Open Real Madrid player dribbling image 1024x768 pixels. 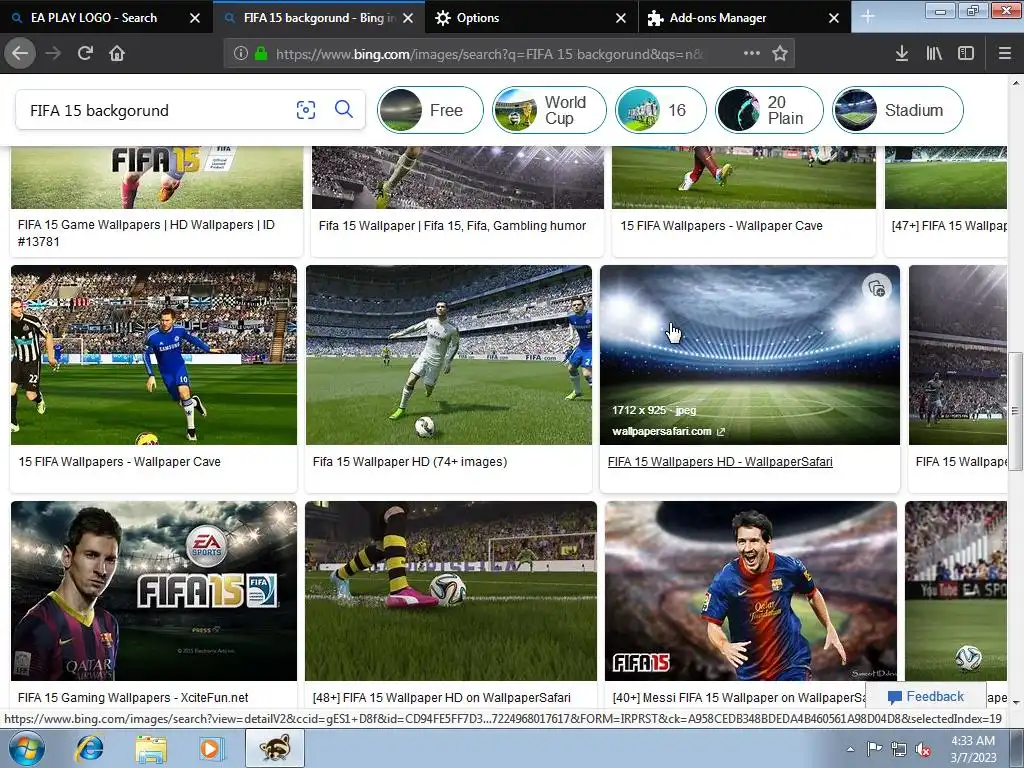449,355
